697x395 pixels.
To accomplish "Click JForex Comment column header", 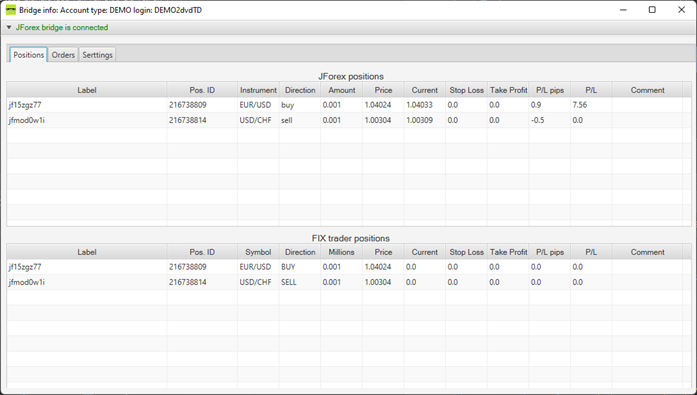I will [647, 90].
